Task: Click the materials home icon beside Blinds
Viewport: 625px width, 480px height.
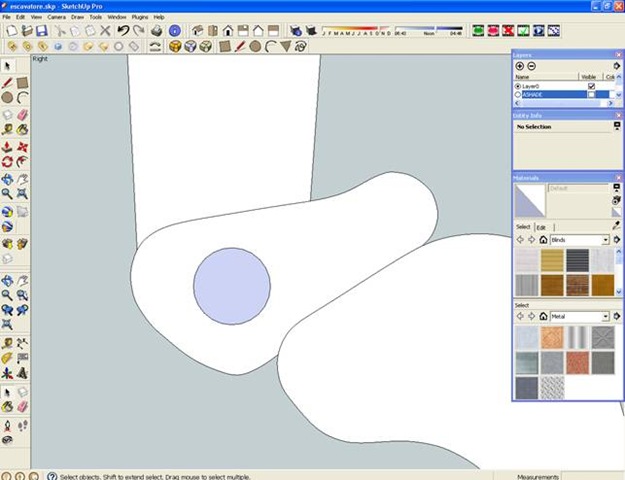Action: point(544,240)
